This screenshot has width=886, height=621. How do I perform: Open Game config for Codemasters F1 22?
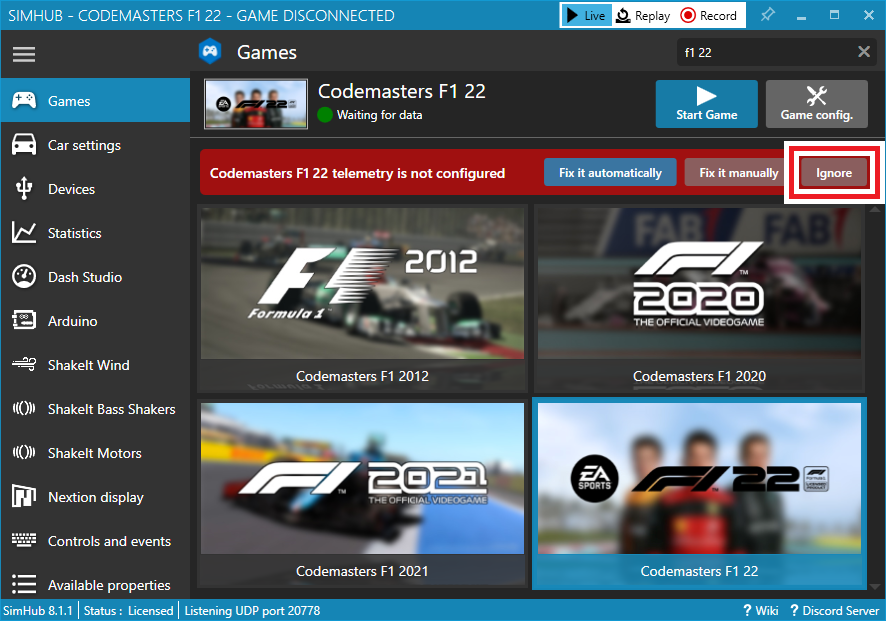[816, 103]
